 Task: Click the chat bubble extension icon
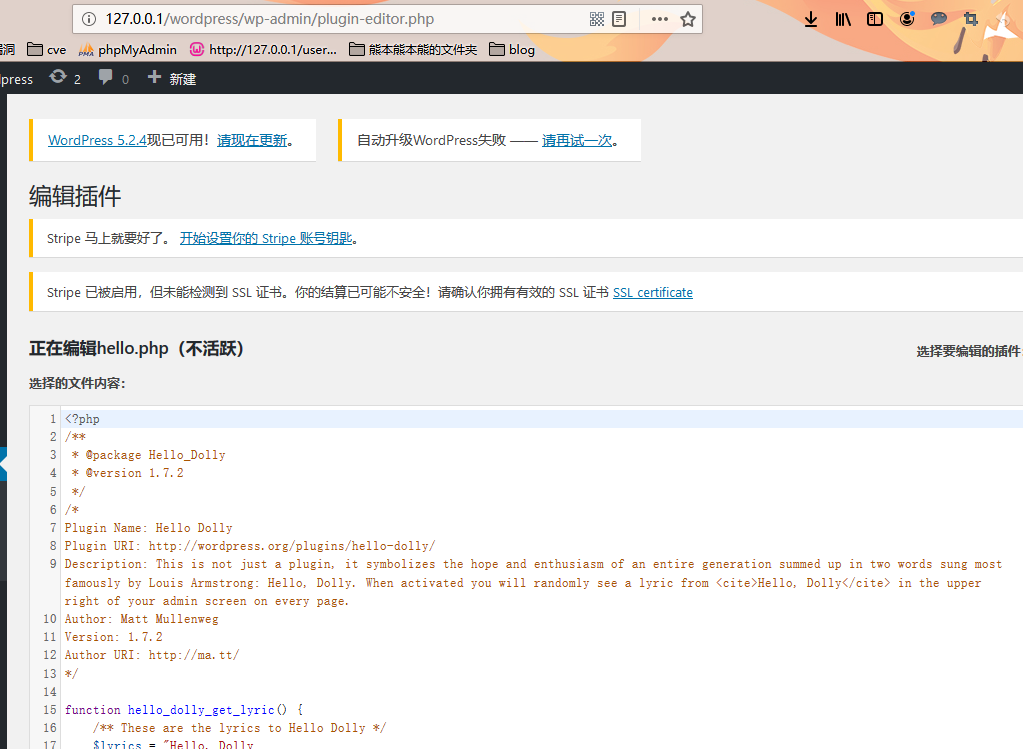(939, 18)
